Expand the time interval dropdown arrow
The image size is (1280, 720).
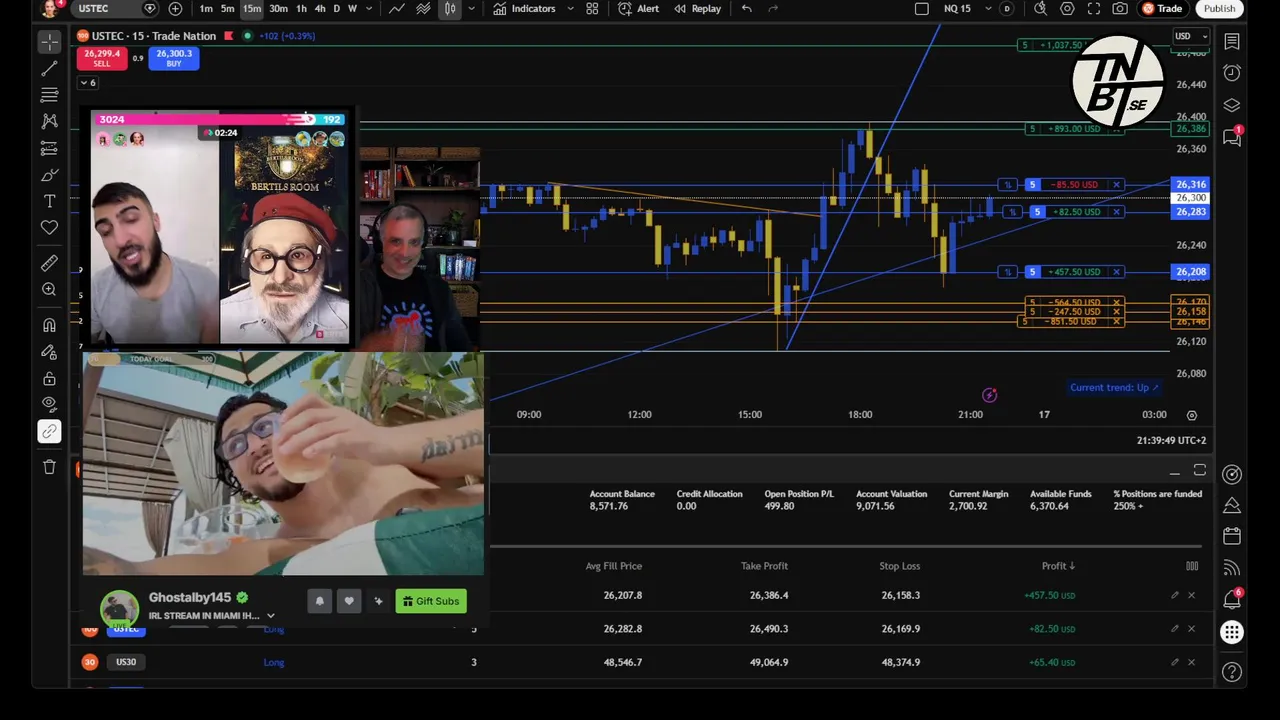[x=369, y=9]
